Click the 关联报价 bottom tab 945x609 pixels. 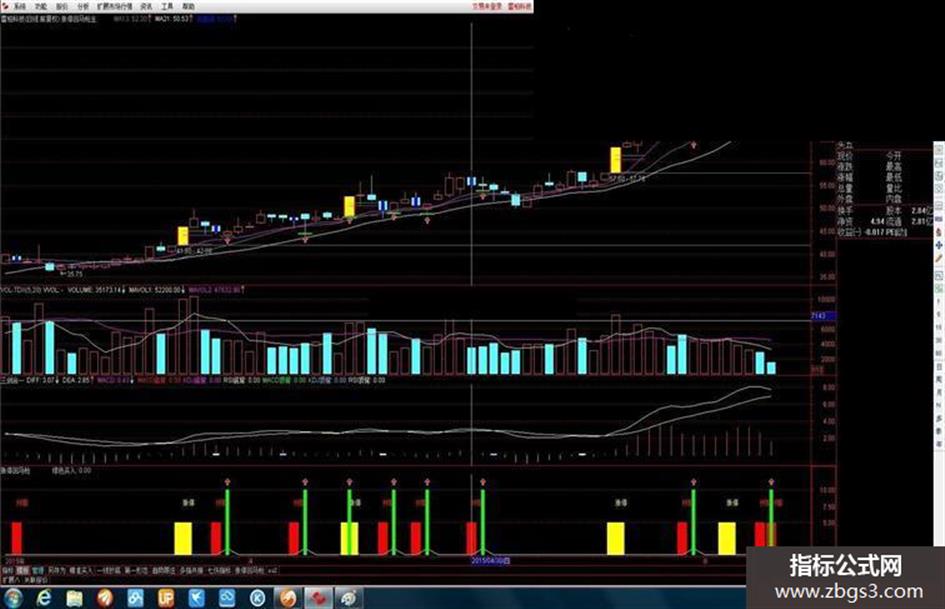point(36,580)
